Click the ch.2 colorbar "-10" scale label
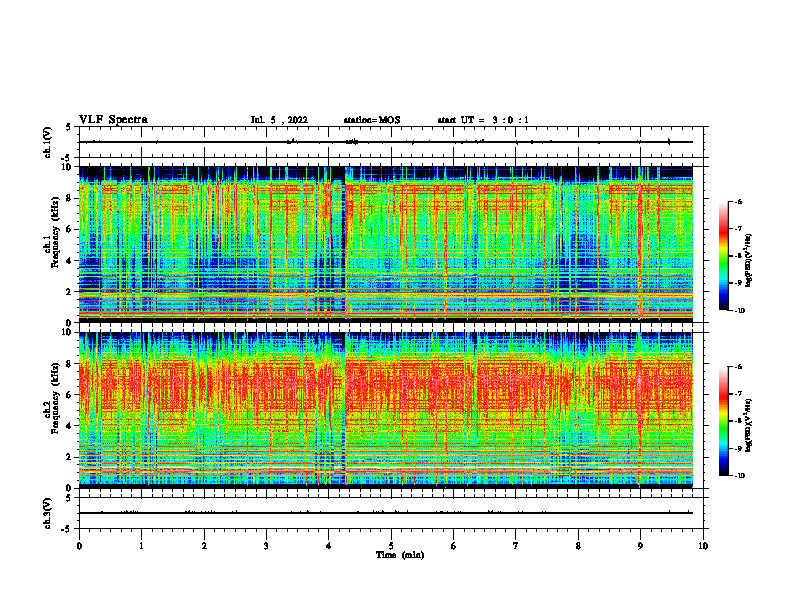Screen dimensions: 792x612 pyautogui.click(x=739, y=476)
